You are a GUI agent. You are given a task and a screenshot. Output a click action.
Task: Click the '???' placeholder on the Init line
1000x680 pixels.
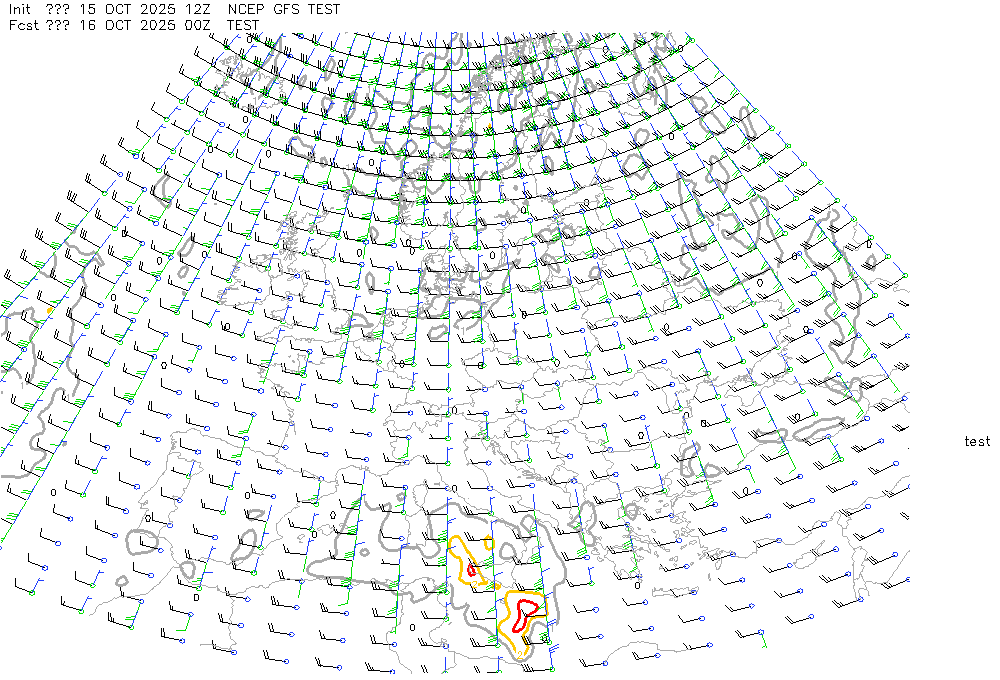click(57, 9)
